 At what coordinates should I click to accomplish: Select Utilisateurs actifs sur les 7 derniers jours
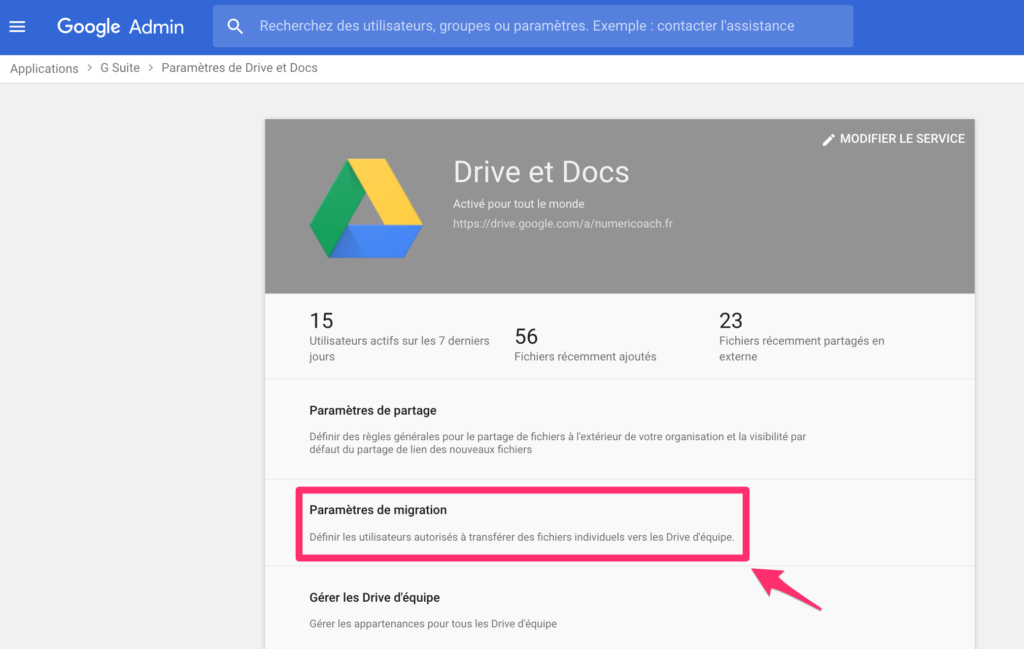point(399,349)
